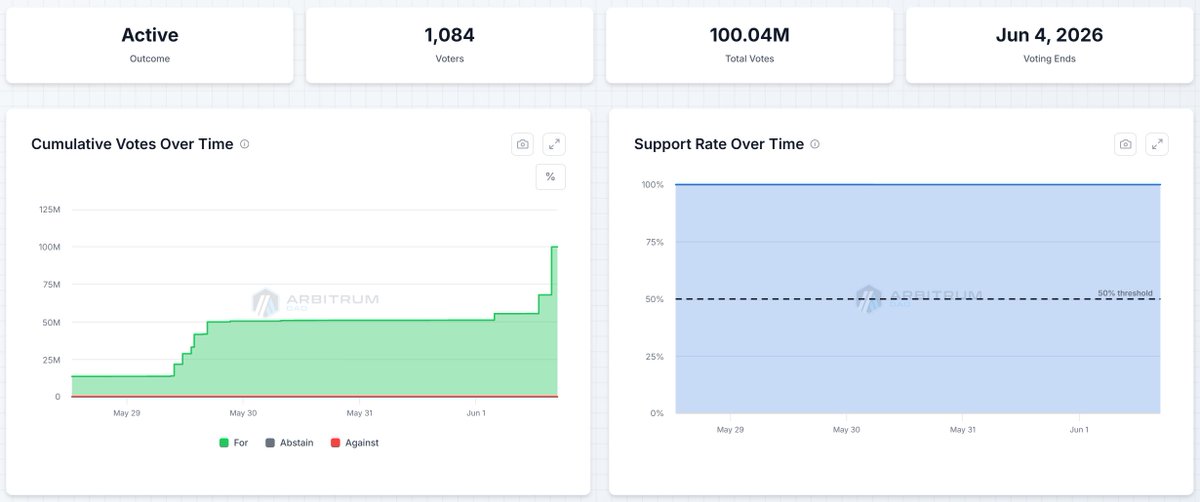Open info tooltip beside Cumulative Votes Over Time
Image resolution: width=1200 pixels, height=502 pixels.
245,144
